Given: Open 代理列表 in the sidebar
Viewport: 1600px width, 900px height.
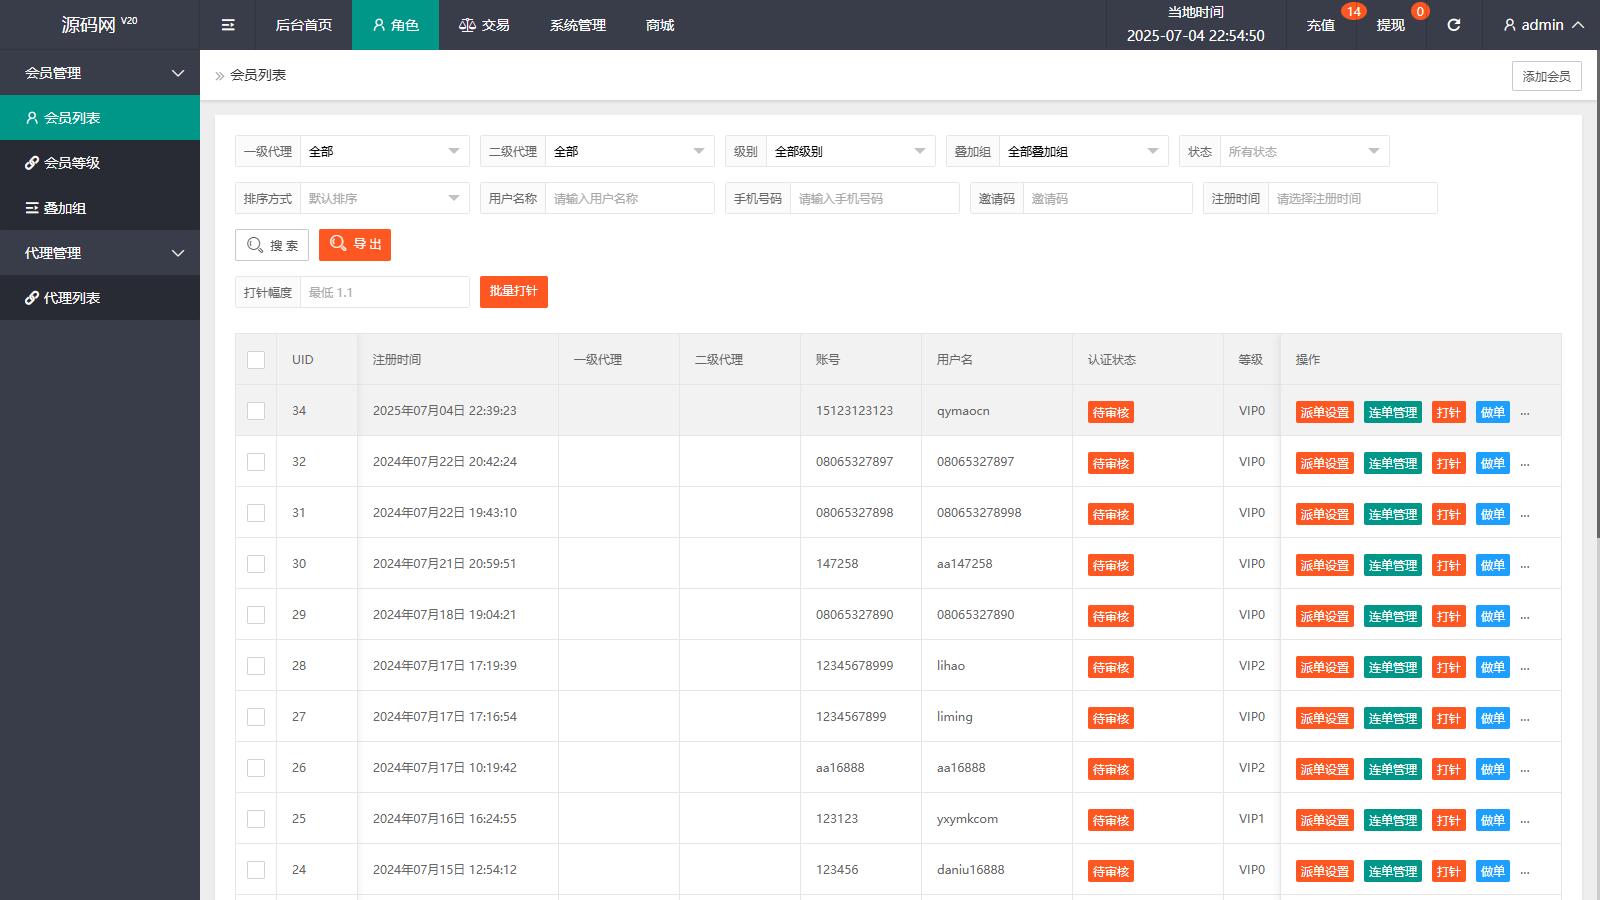Looking at the screenshot, I should pyautogui.click(x=72, y=298).
